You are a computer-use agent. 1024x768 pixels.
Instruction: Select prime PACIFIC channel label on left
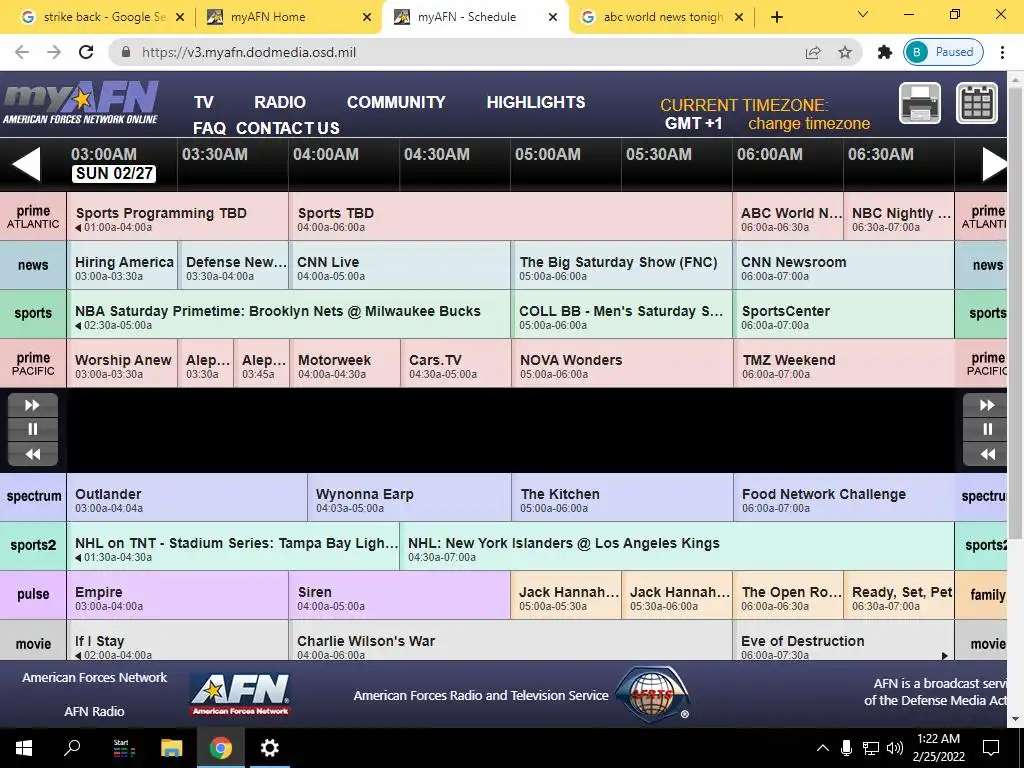coord(33,363)
